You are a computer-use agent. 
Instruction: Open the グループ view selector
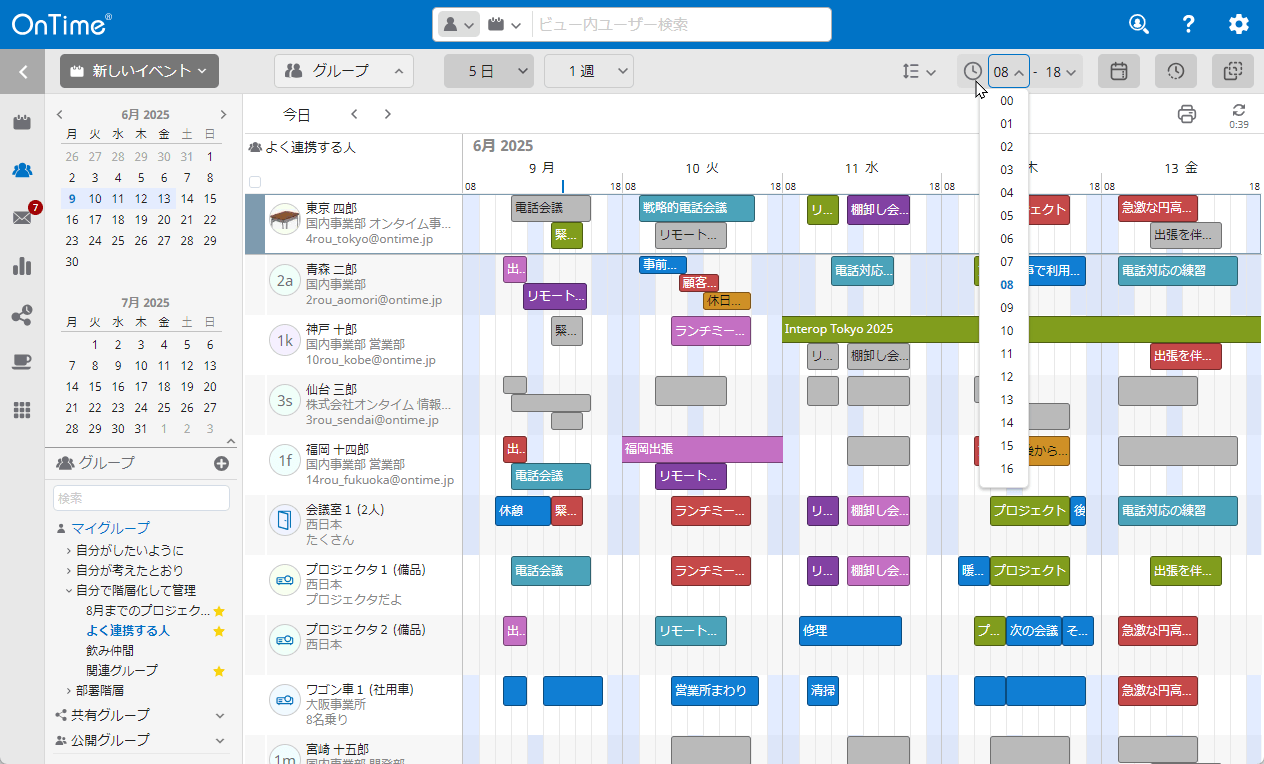tap(344, 71)
